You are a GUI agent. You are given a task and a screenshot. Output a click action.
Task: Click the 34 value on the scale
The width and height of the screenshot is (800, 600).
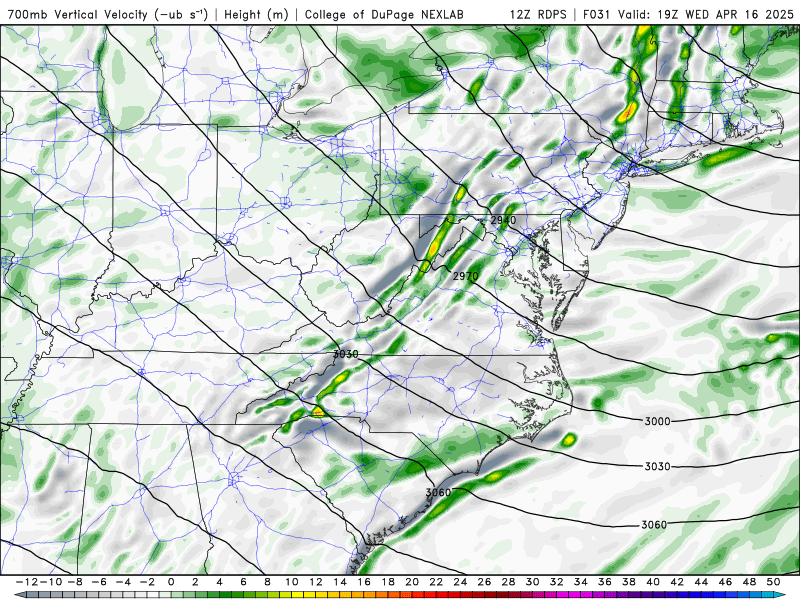point(581,582)
